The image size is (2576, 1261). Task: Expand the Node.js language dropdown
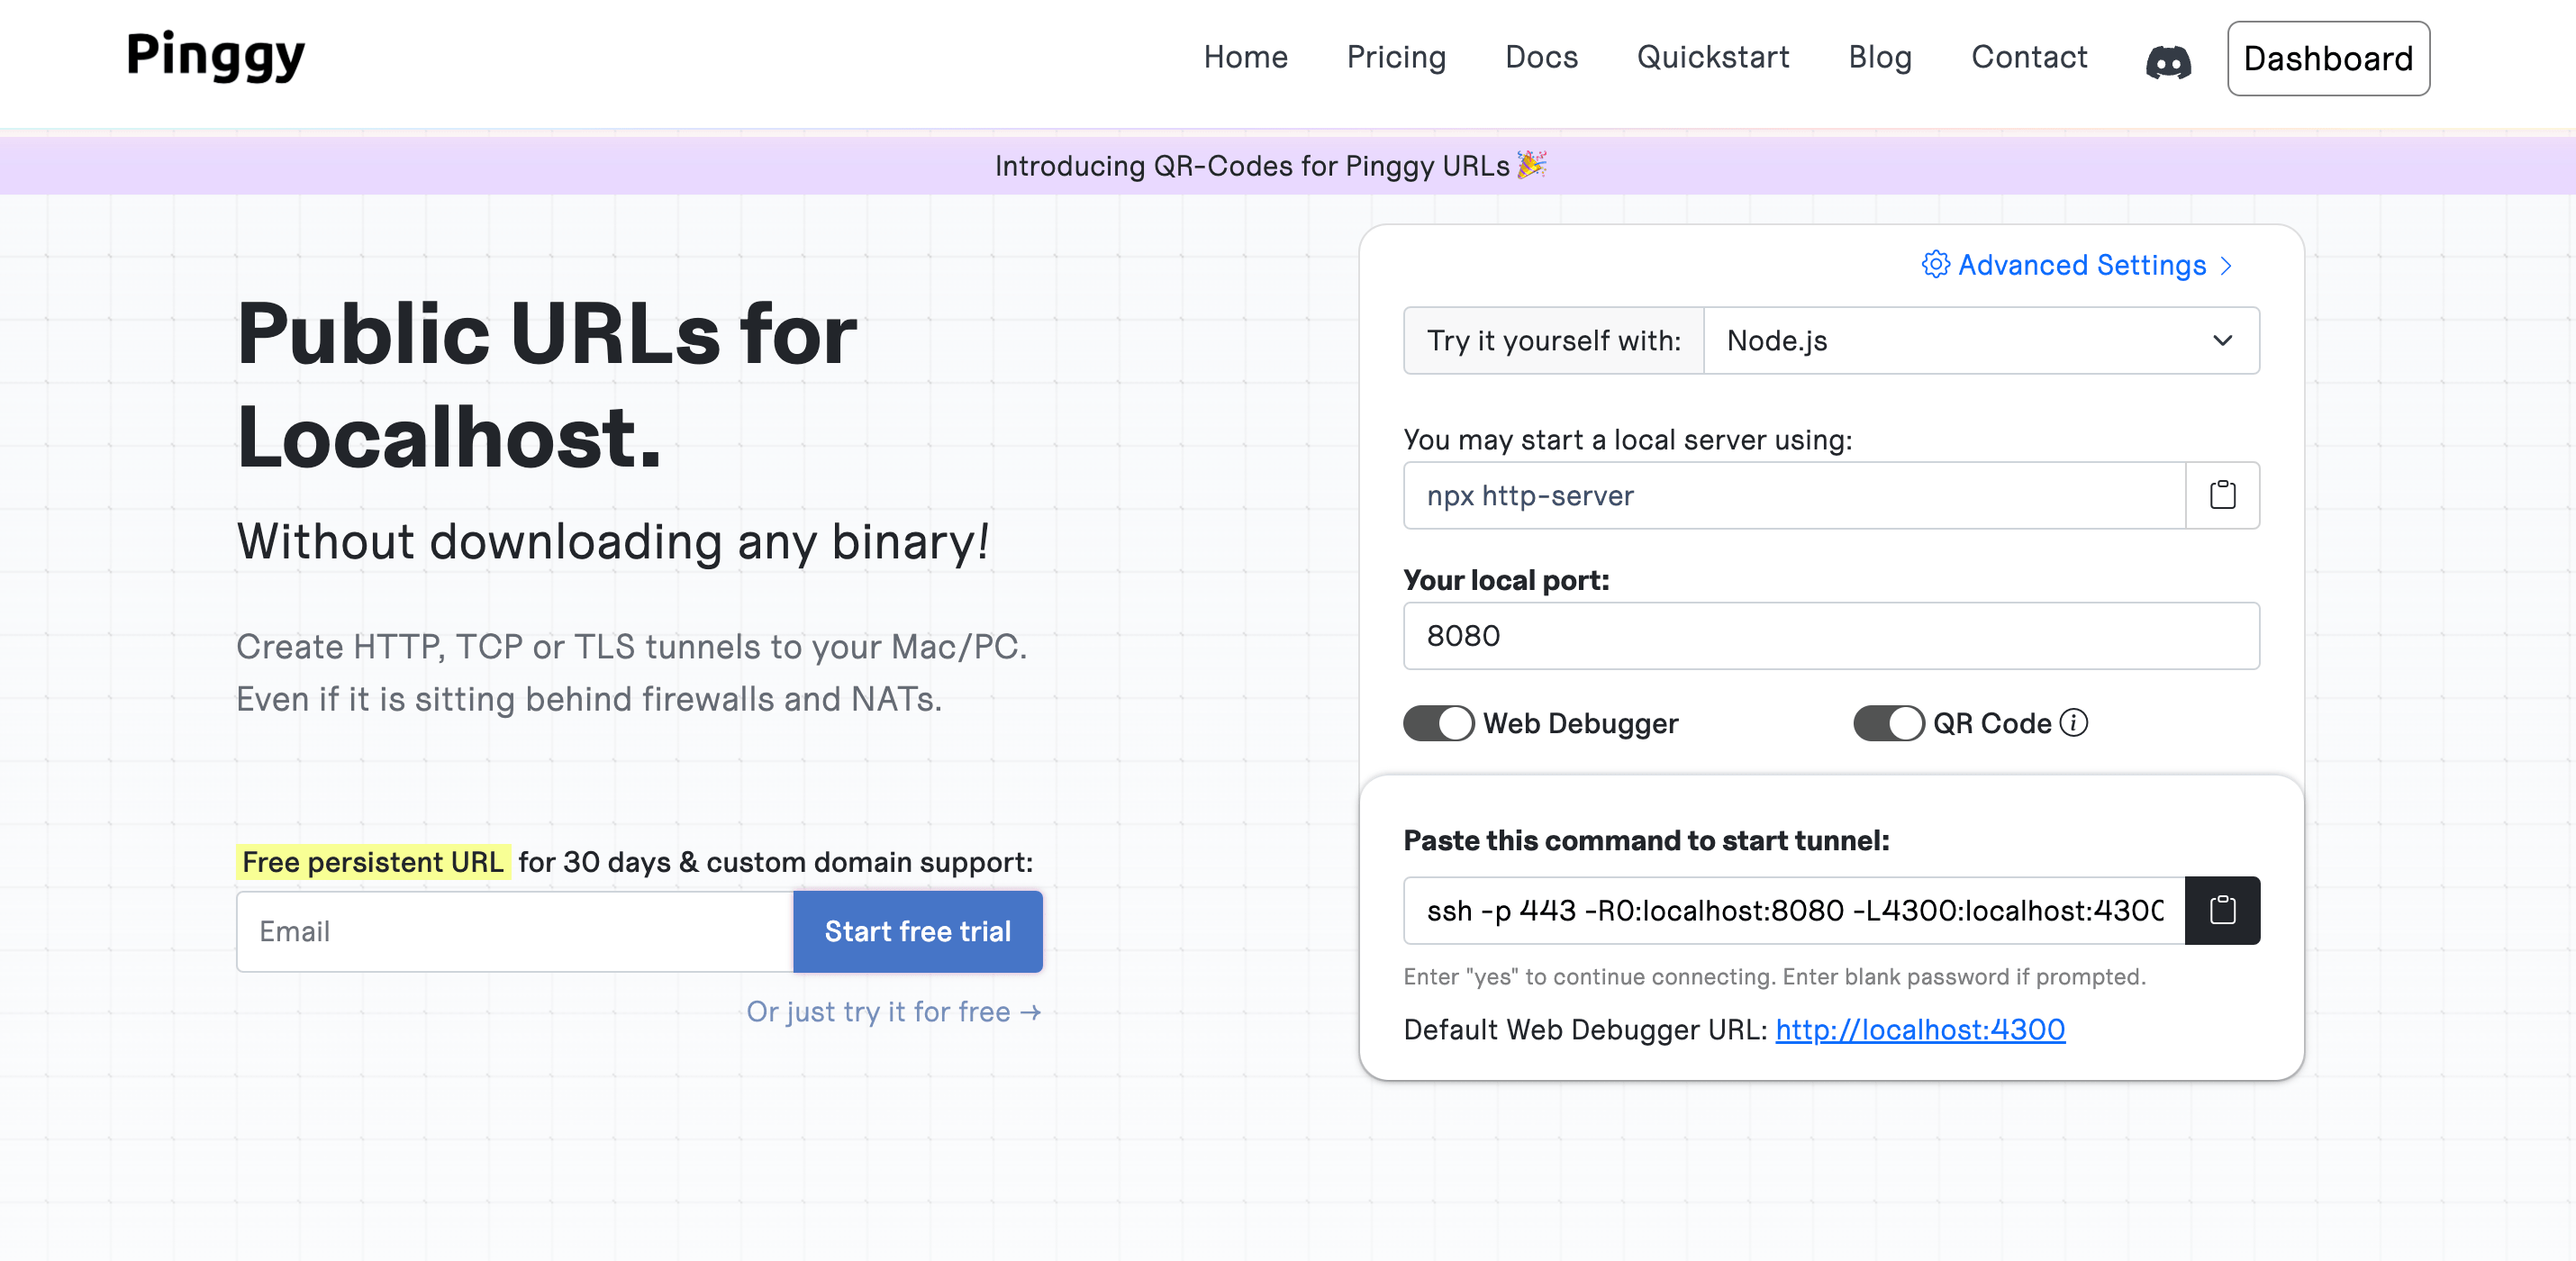click(x=1980, y=341)
